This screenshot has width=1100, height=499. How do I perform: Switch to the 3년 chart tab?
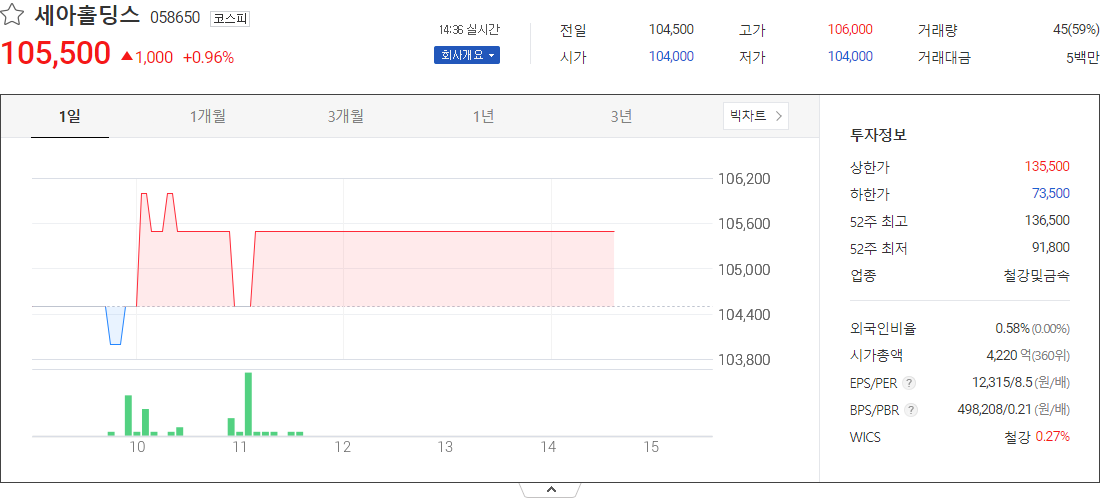[621, 117]
